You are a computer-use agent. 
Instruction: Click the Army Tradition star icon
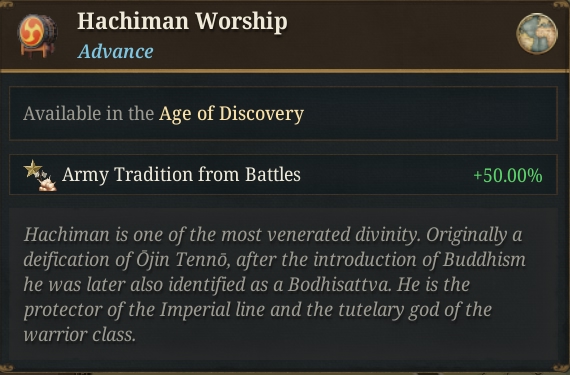coord(40,175)
